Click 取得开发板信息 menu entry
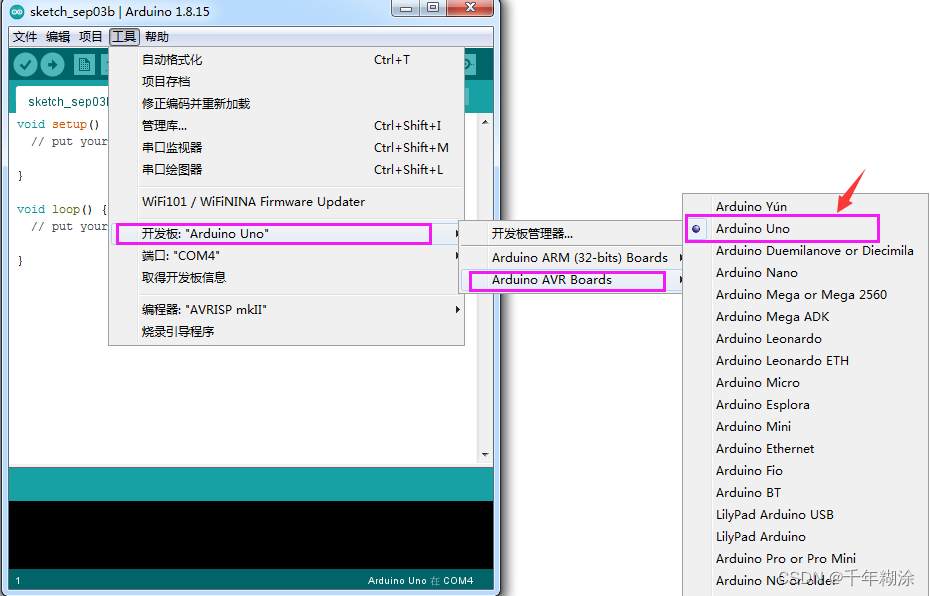Viewport: 930px width, 596px height. click(x=286, y=278)
